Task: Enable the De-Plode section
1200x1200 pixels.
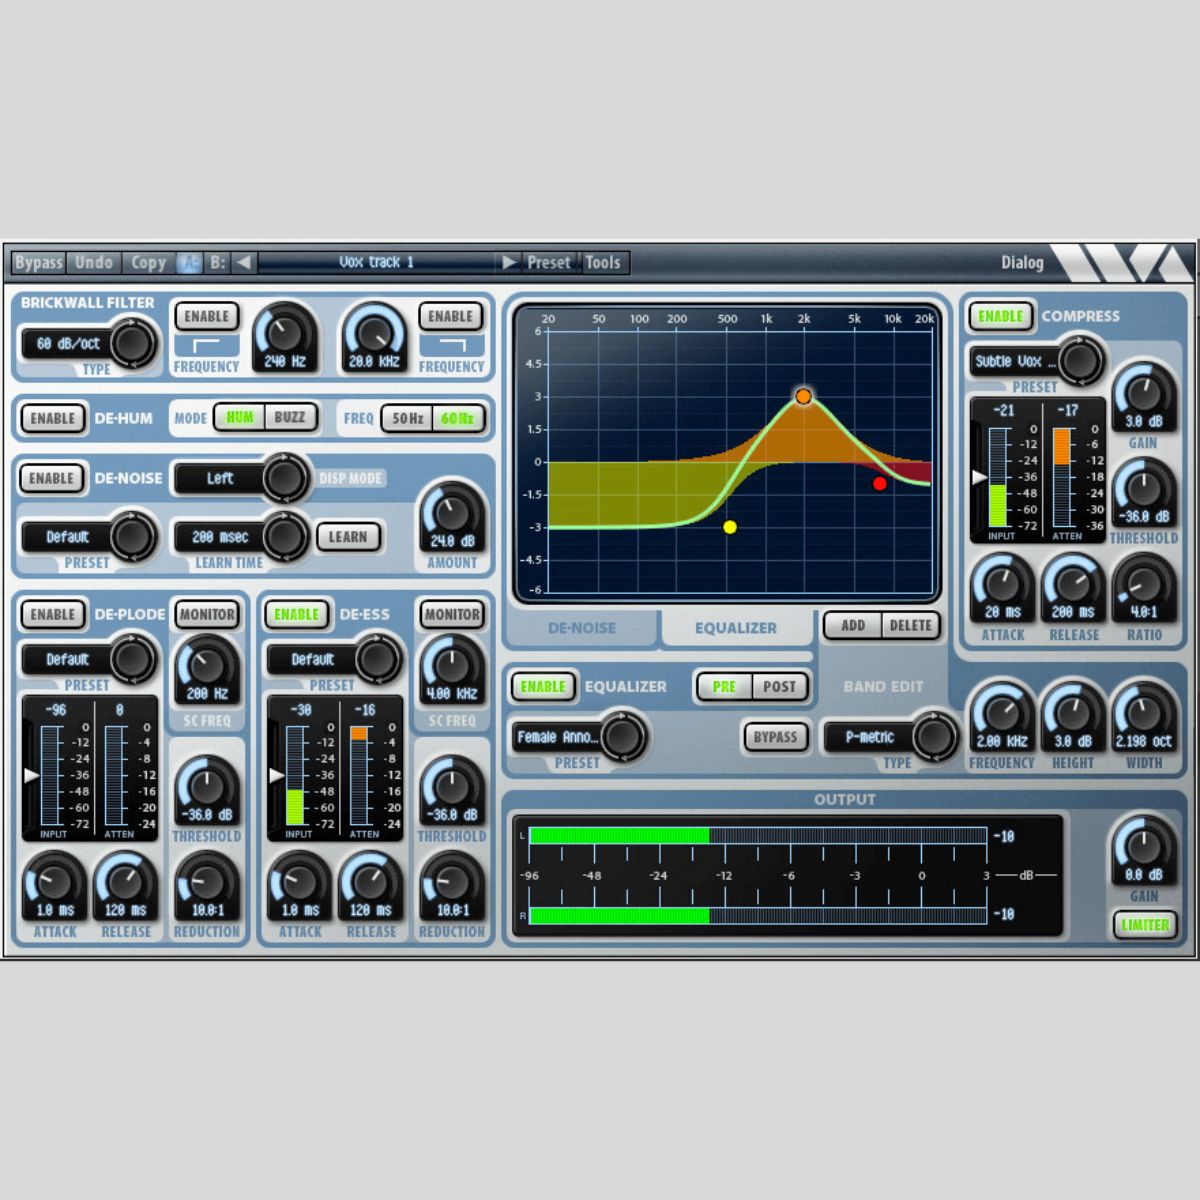Action: (x=53, y=614)
